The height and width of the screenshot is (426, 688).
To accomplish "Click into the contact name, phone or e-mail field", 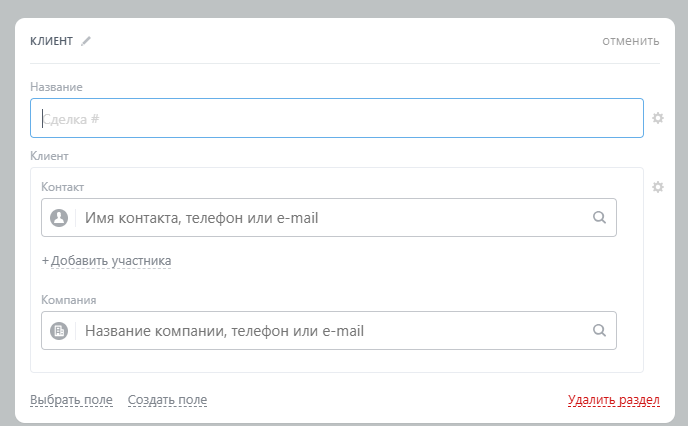I will (330, 218).
